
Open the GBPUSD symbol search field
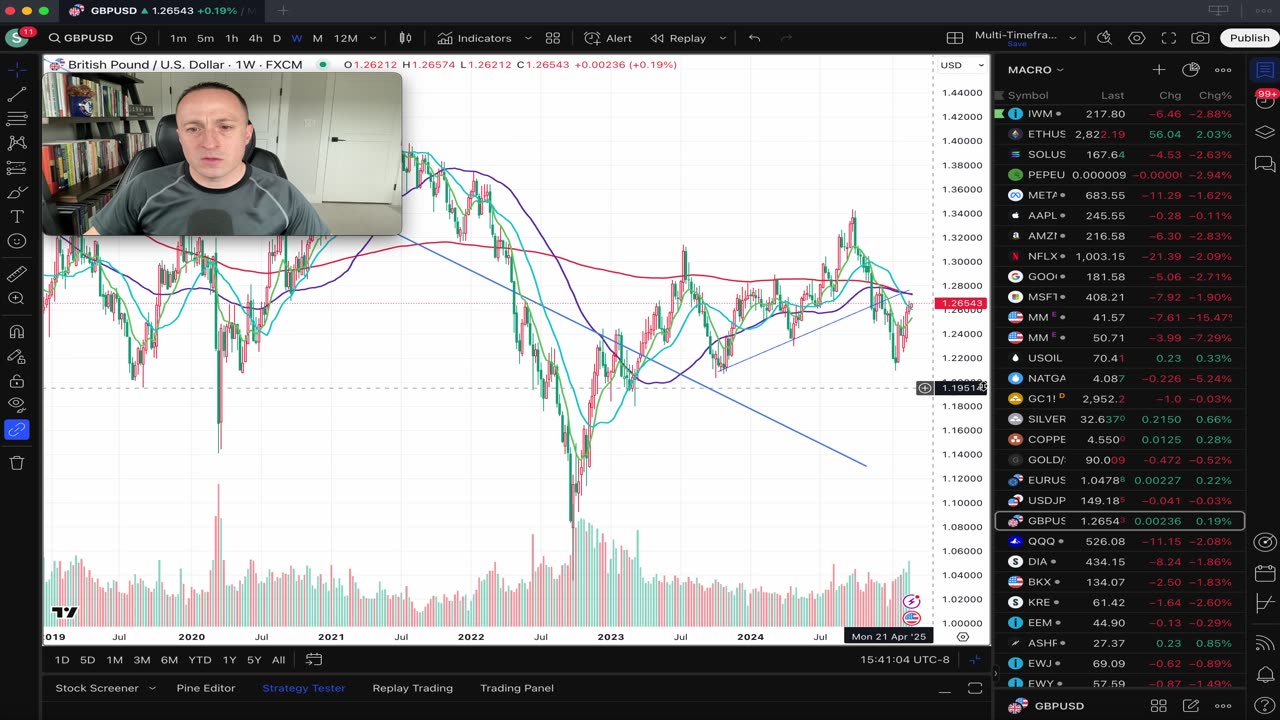81,38
